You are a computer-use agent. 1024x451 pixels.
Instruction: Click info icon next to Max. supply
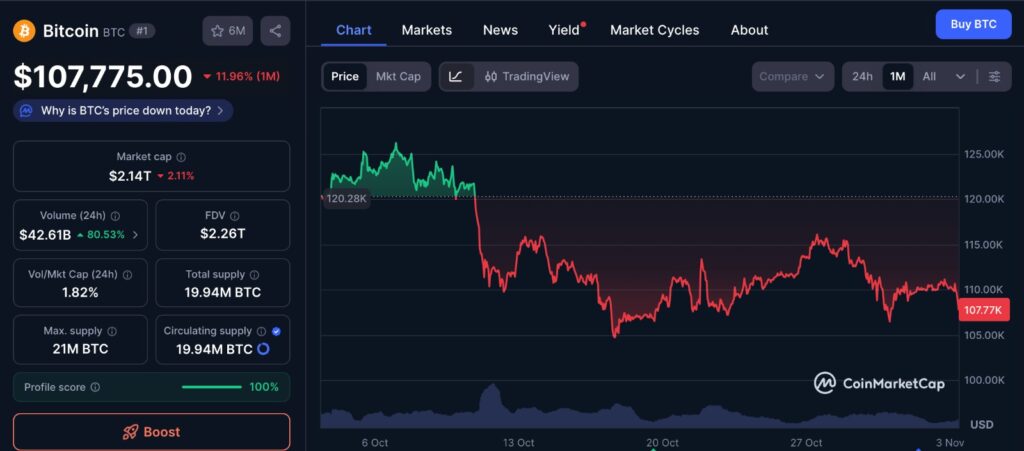(112, 332)
